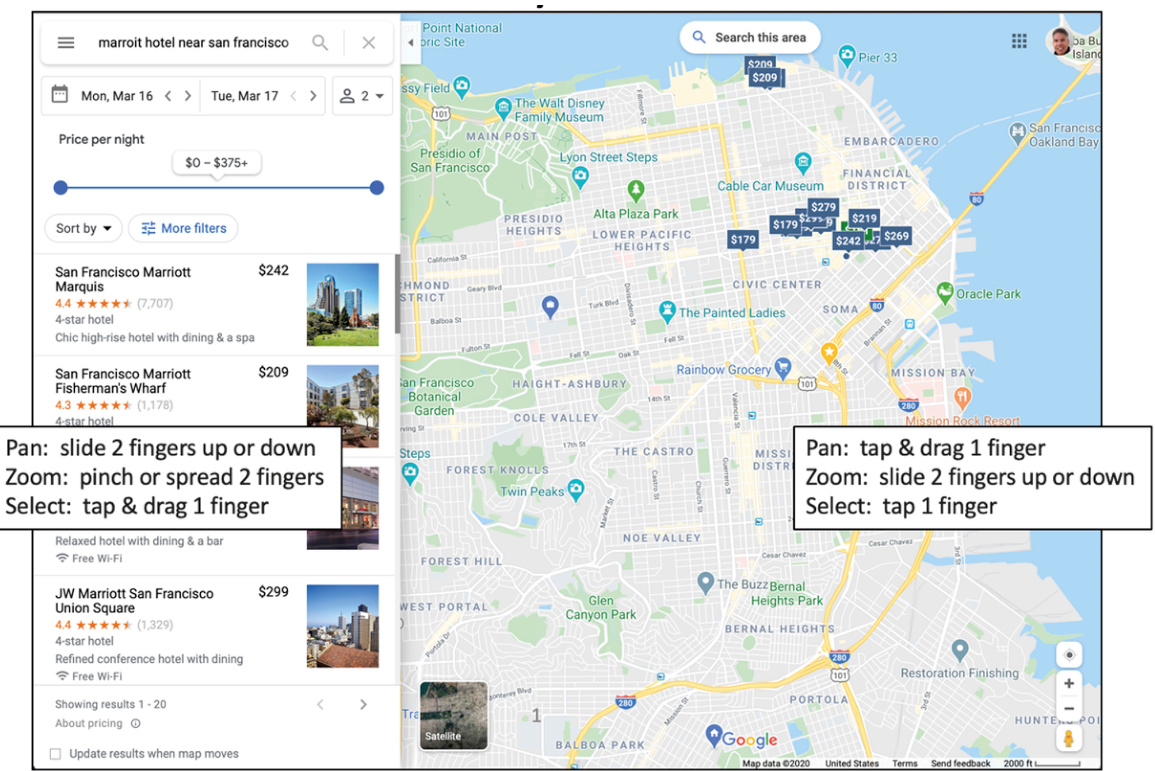The image size is (1155, 771).
Task: Select the yellow starred place pin
Action: (829, 353)
